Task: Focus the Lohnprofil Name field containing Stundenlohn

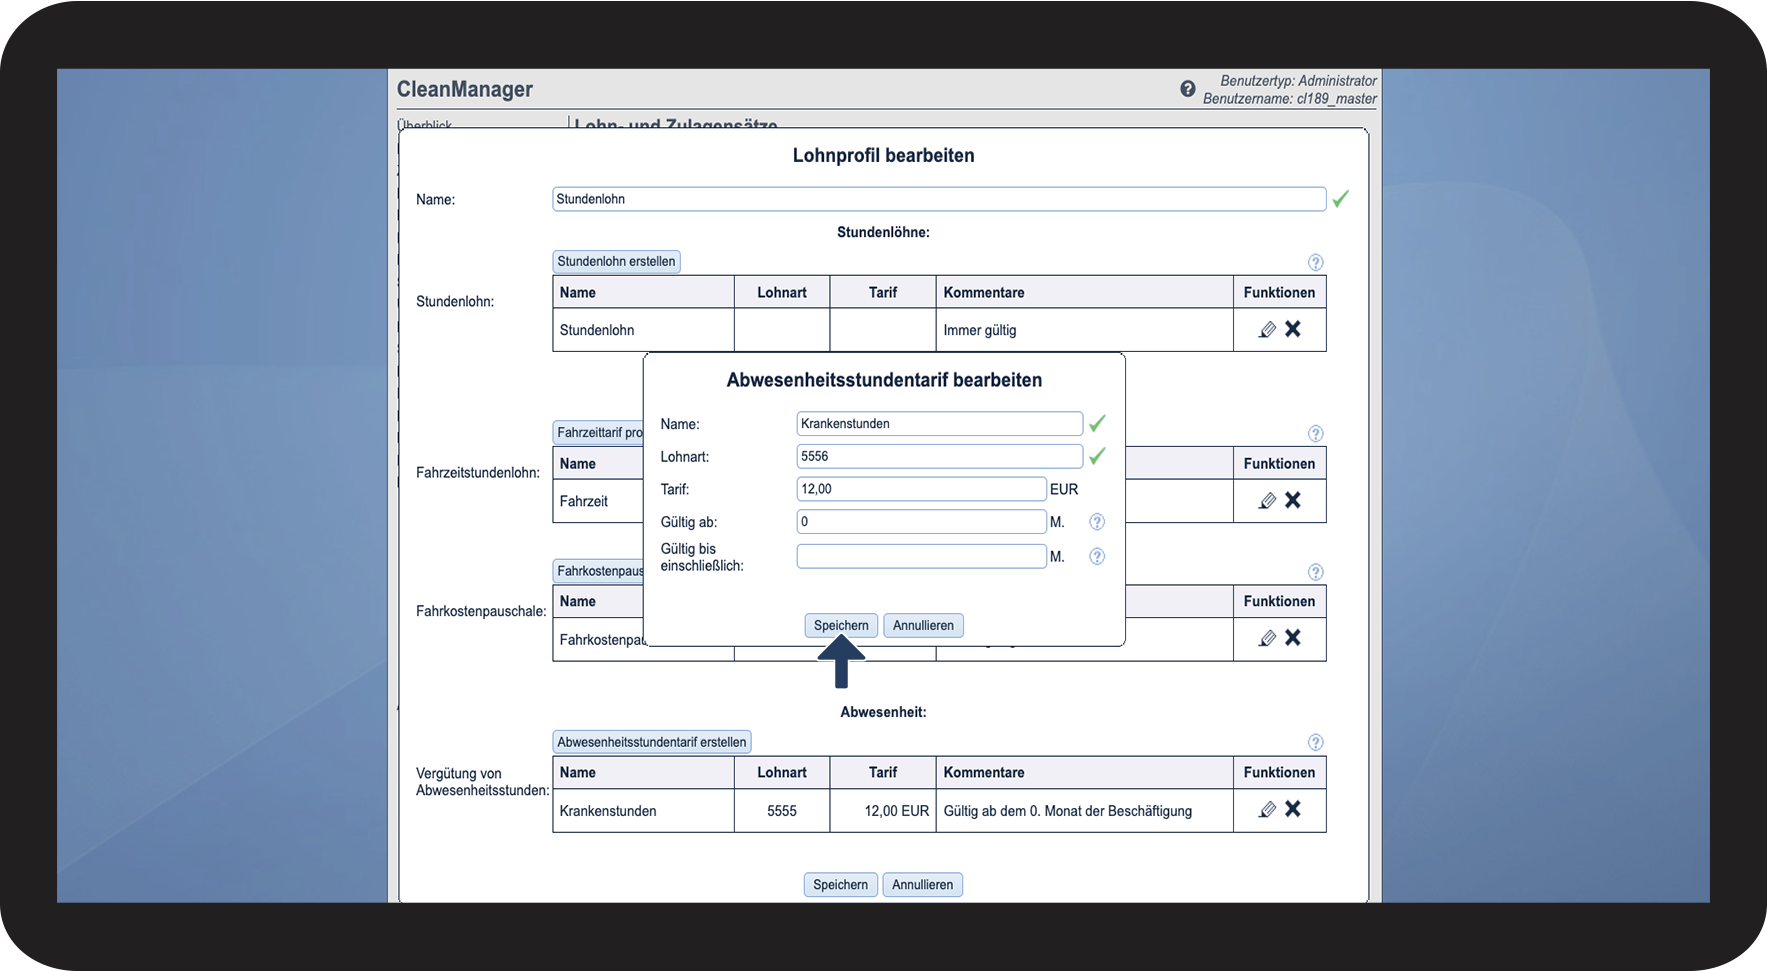Action: tap(939, 199)
